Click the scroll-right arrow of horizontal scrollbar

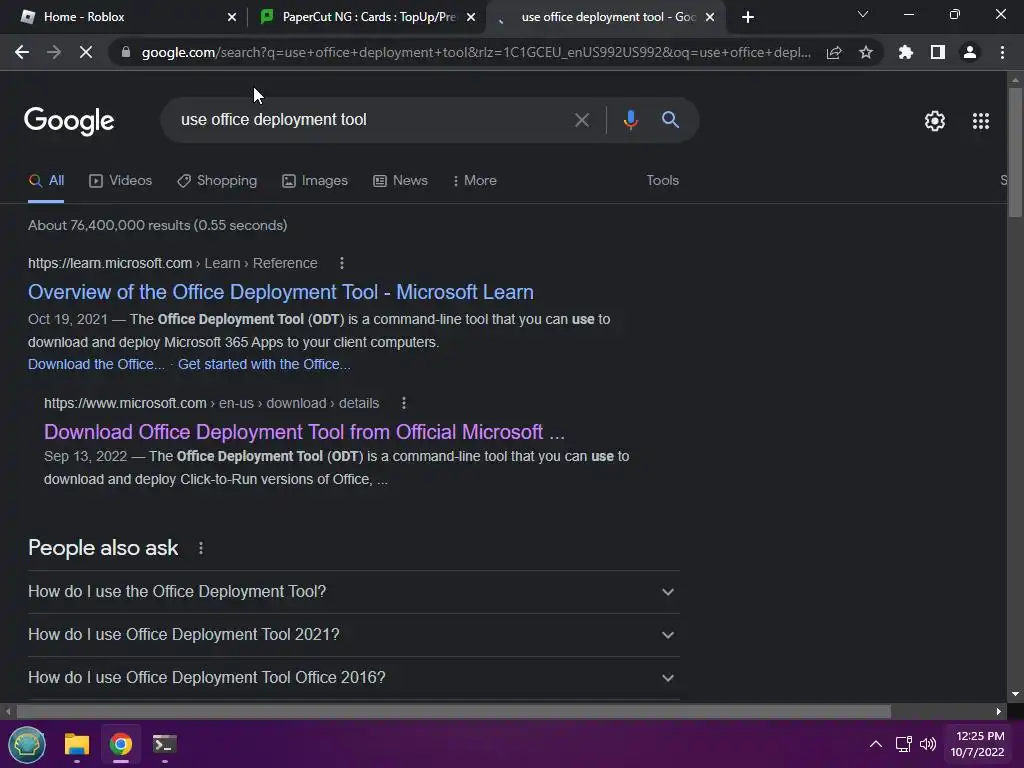(999, 711)
